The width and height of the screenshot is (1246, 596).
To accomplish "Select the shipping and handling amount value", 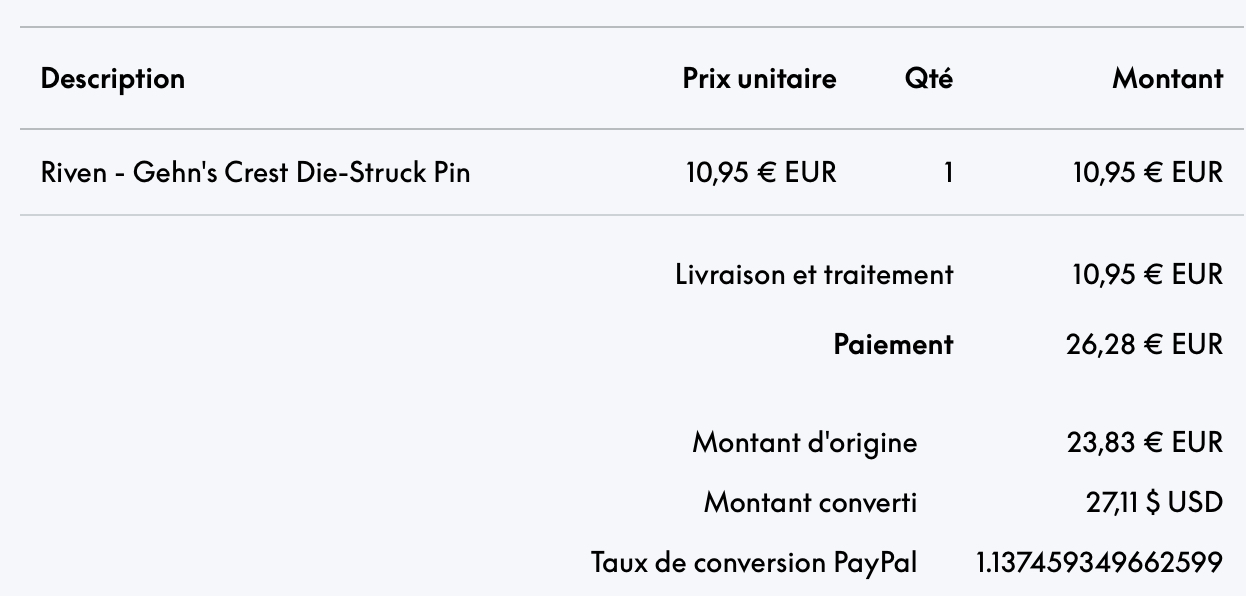I will click(x=1146, y=274).
